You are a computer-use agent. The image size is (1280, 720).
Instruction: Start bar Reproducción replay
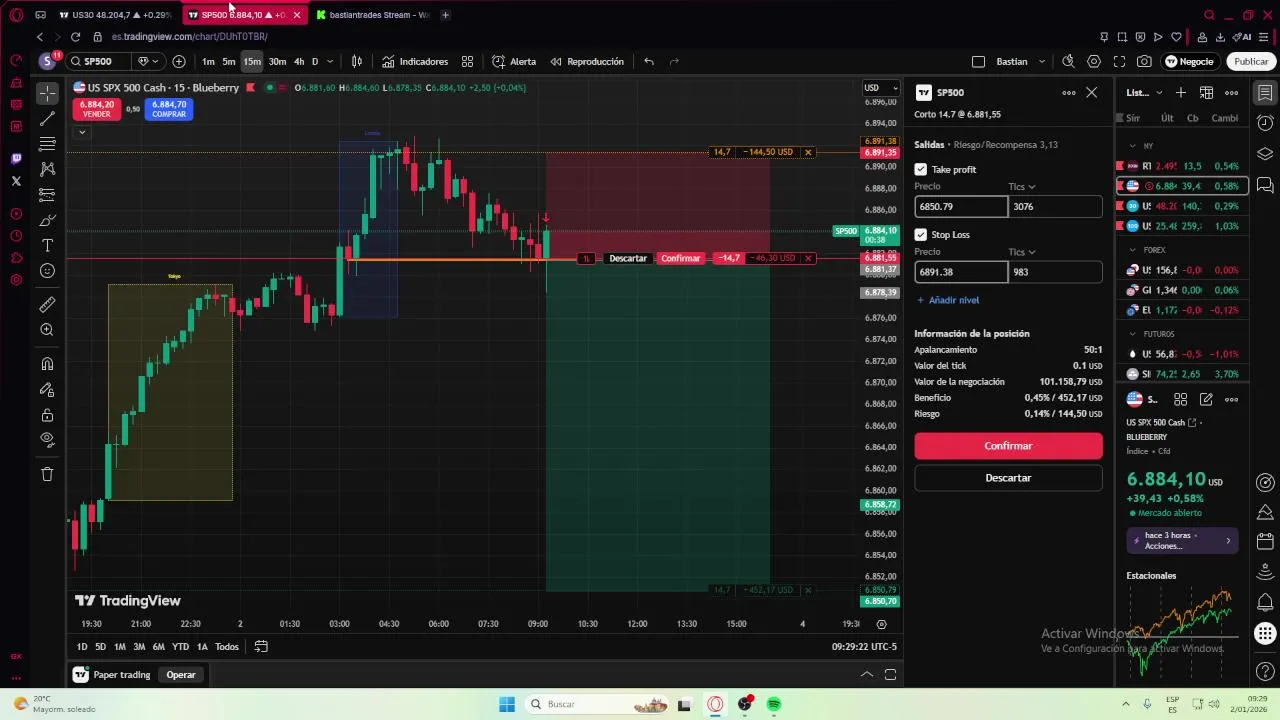[587, 61]
